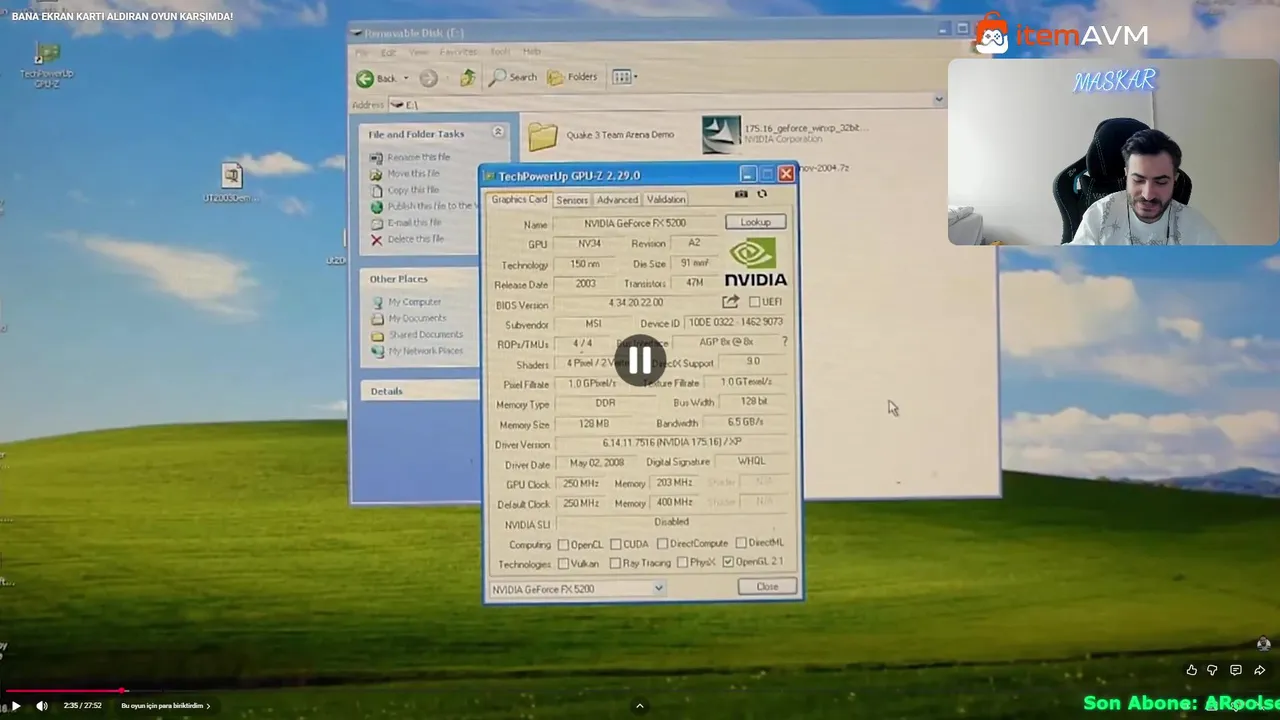Expand the Other Places panel header
1280x720 pixels.
coord(420,279)
